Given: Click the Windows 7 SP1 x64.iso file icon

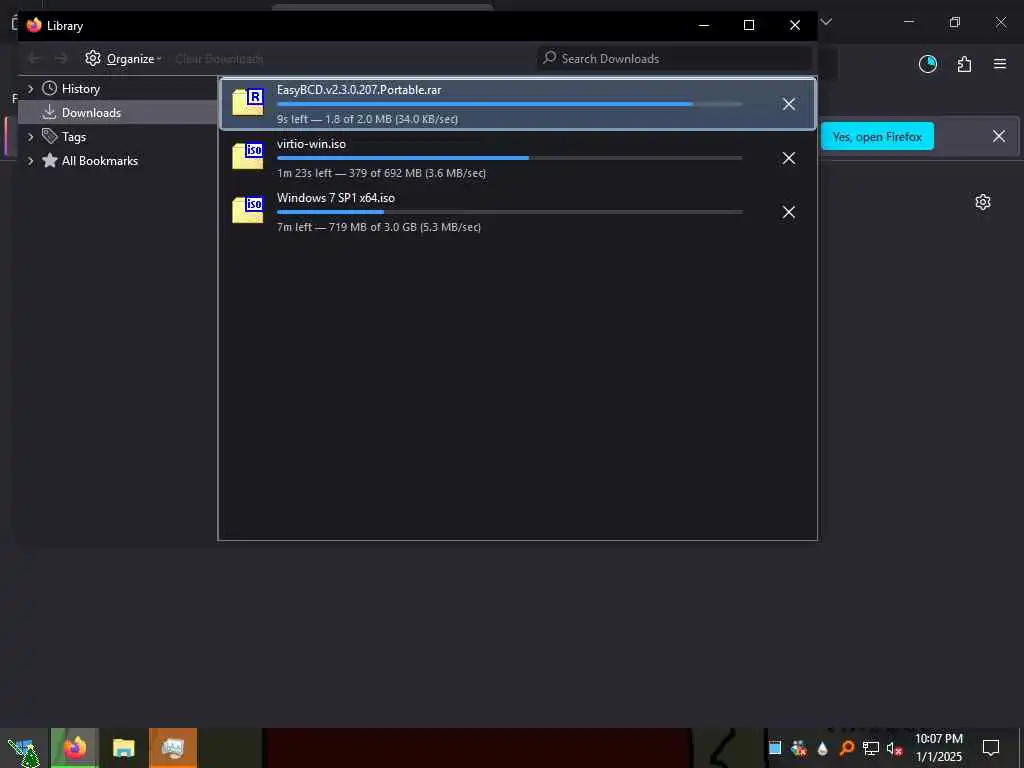Looking at the screenshot, I should click(x=248, y=210).
